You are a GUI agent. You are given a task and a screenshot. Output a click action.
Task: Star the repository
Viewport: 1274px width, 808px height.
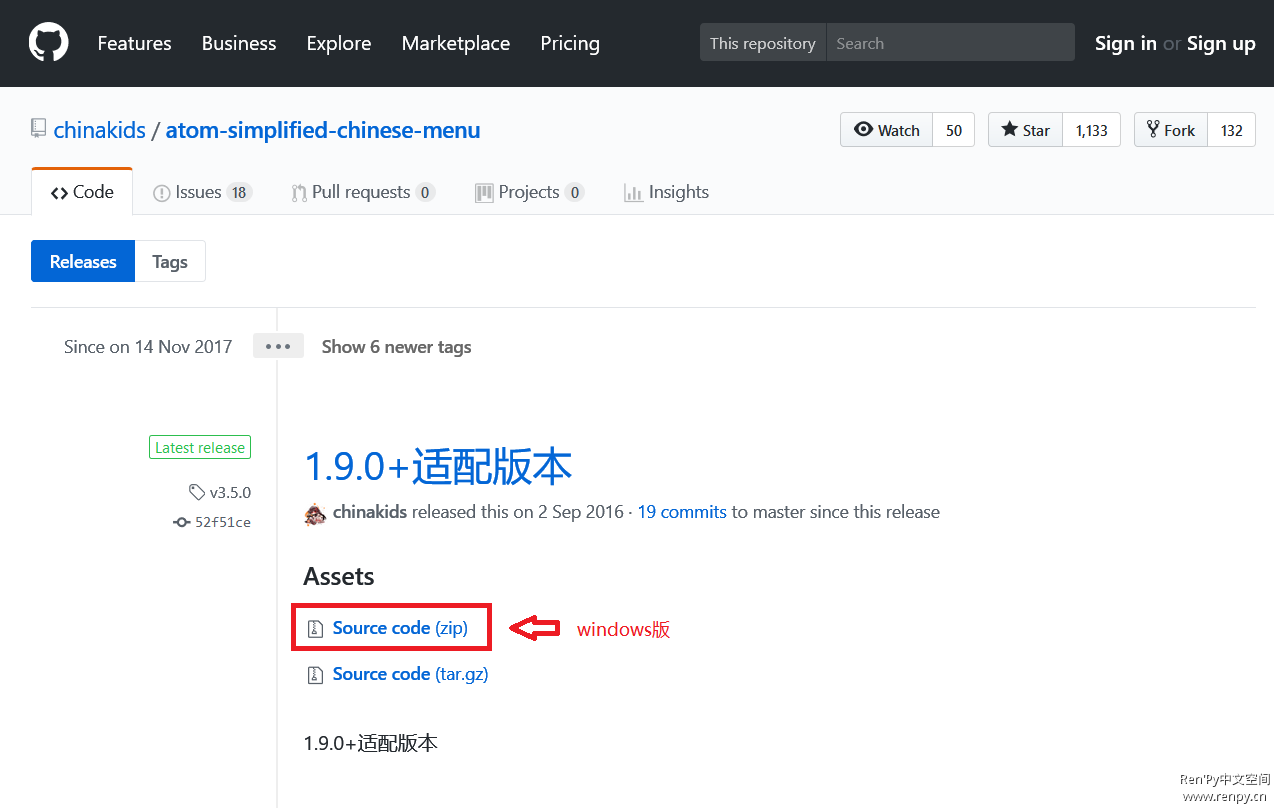point(1026,130)
